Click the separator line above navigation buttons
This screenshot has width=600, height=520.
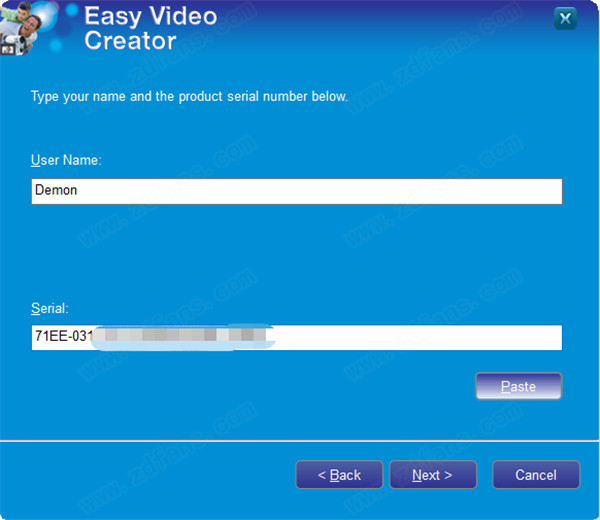coord(300,441)
